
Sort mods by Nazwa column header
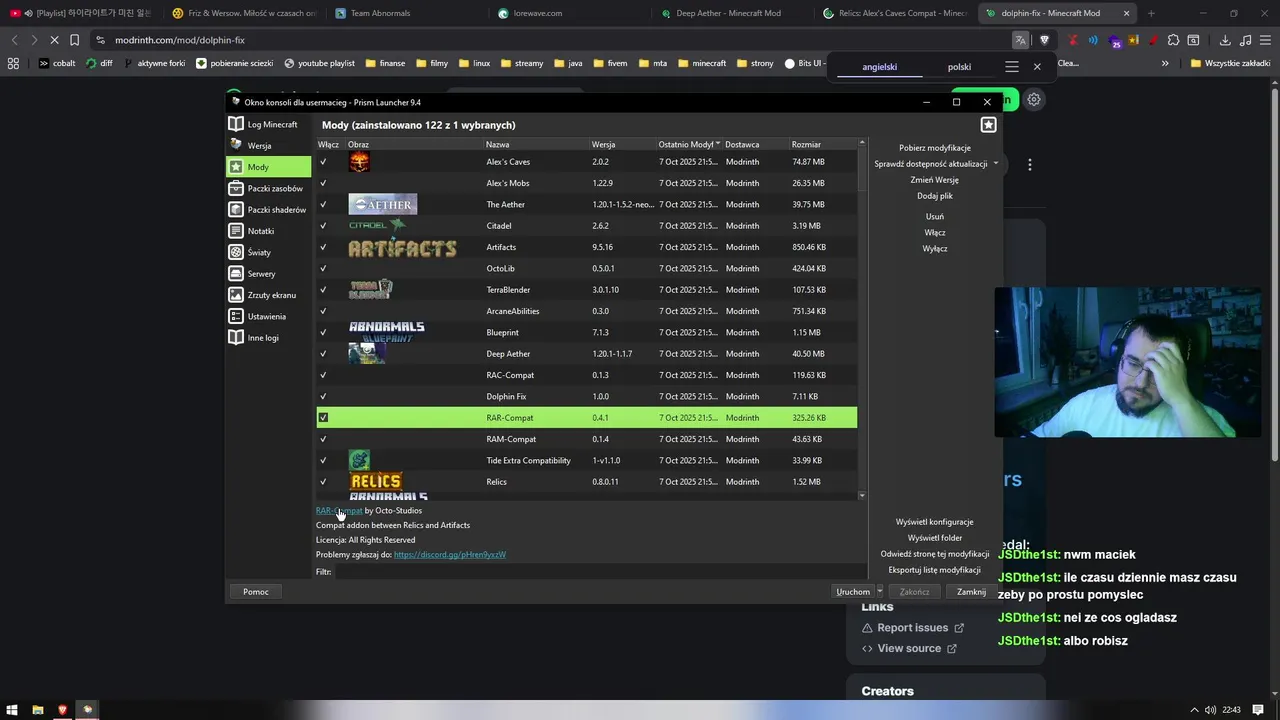coord(536,145)
